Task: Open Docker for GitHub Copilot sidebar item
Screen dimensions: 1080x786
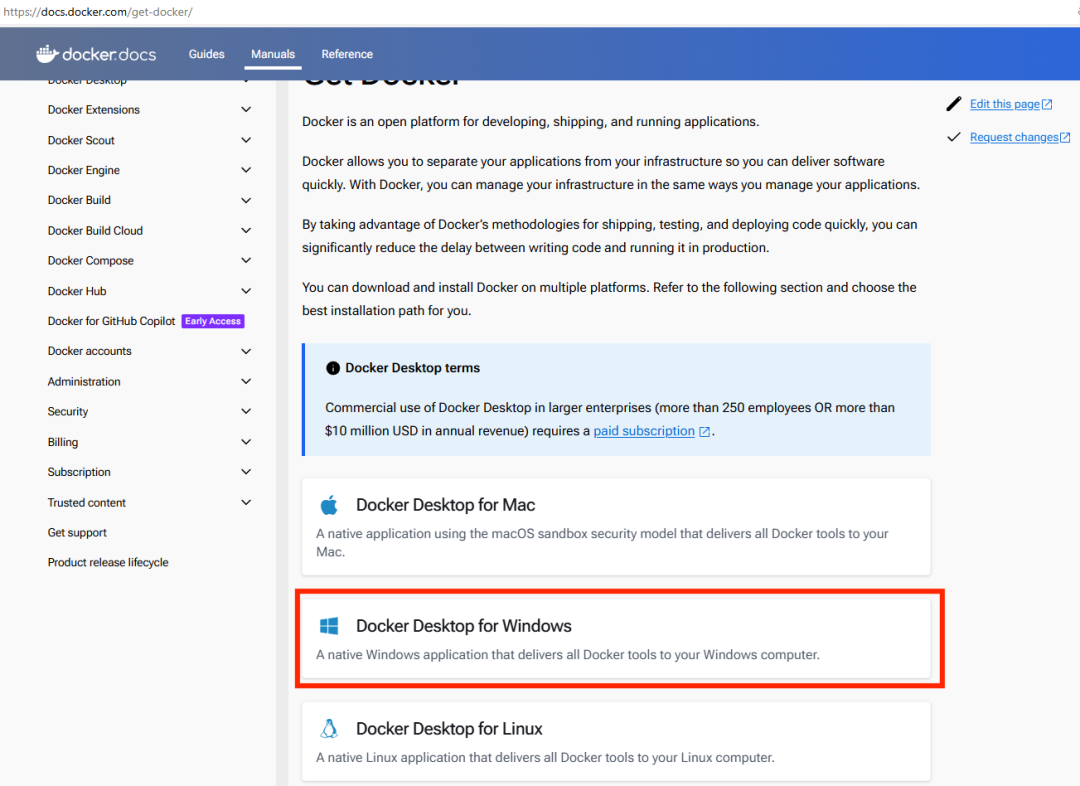Action: pyautogui.click(x=112, y=321)
